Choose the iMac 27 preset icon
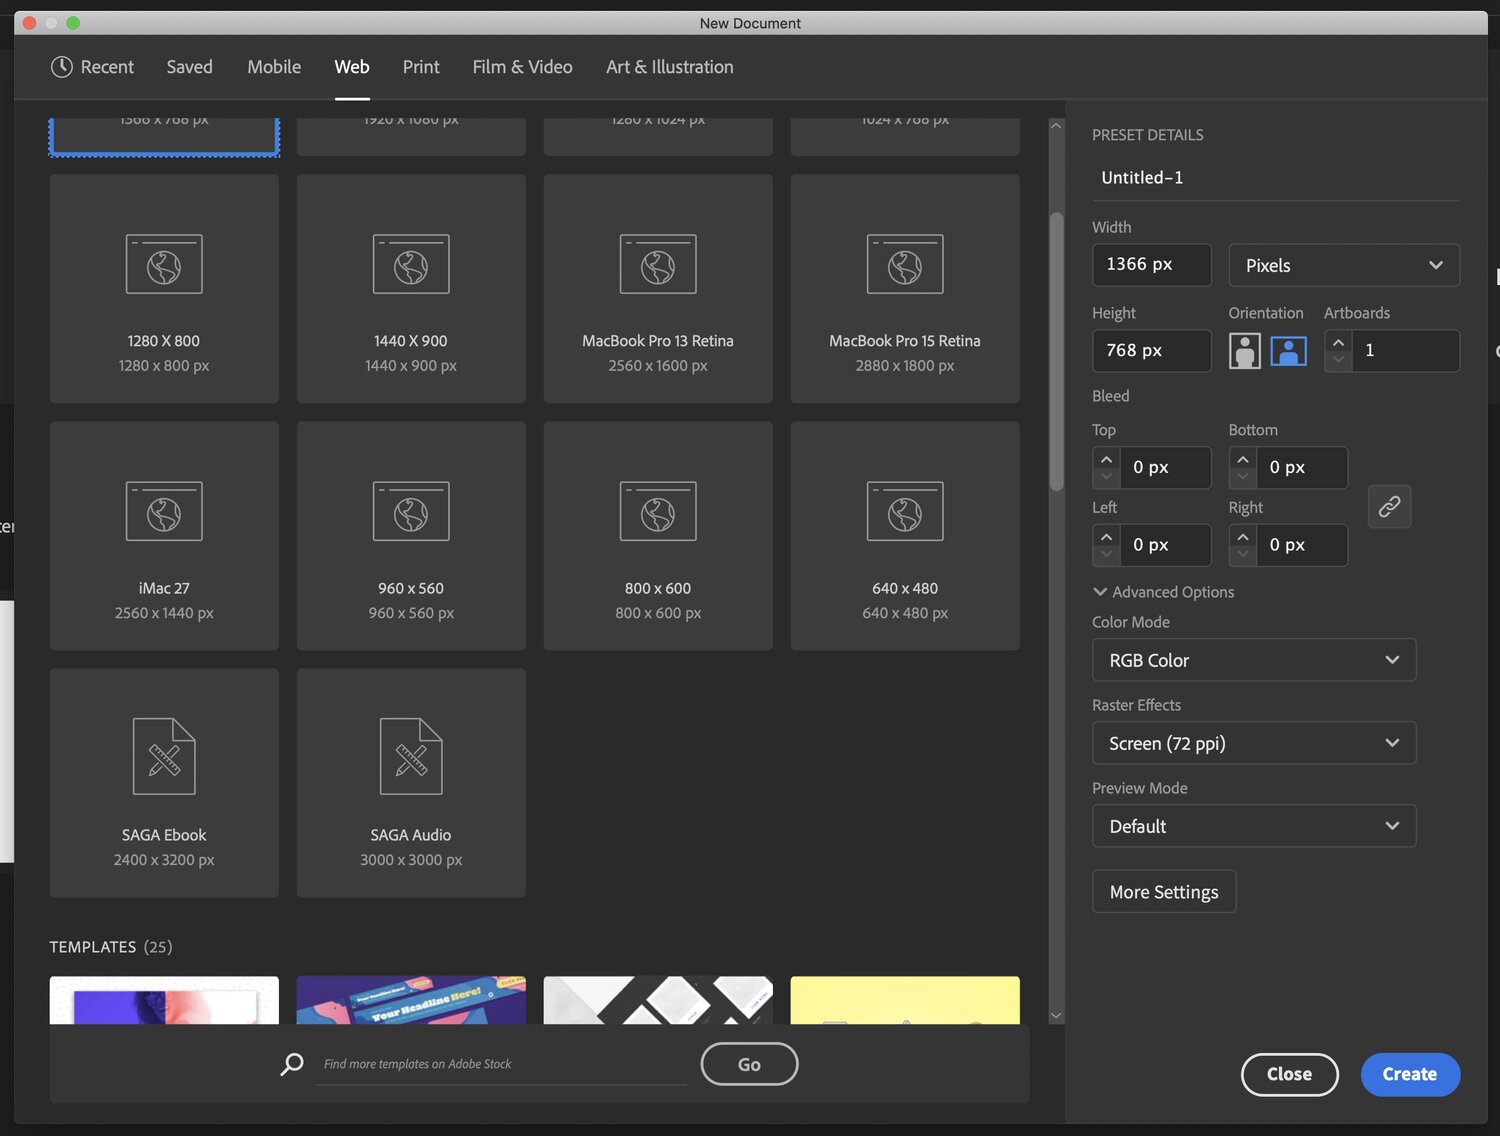The width and height of the screenshot is (1500, 1136). click(164, 512)
